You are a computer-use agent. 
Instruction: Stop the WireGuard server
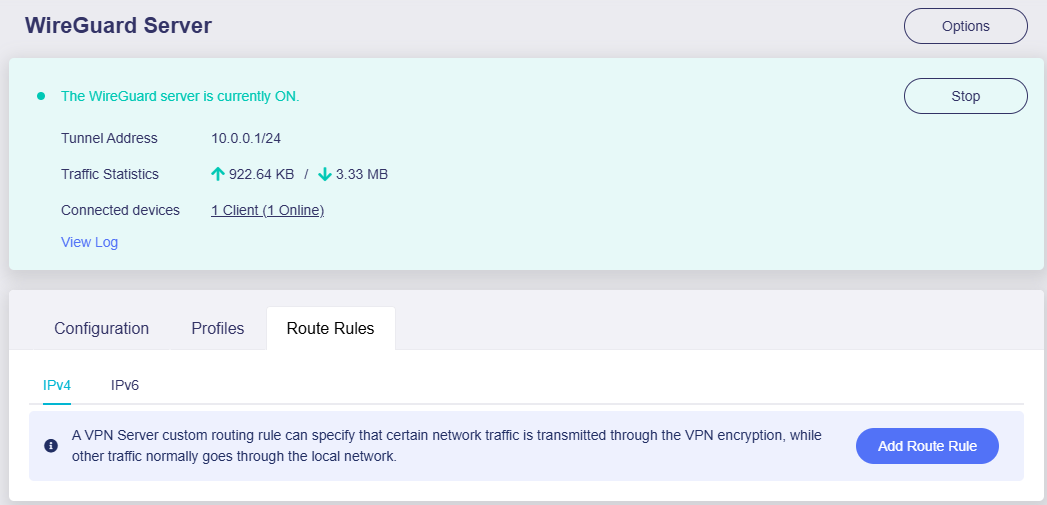click(965, 96)
